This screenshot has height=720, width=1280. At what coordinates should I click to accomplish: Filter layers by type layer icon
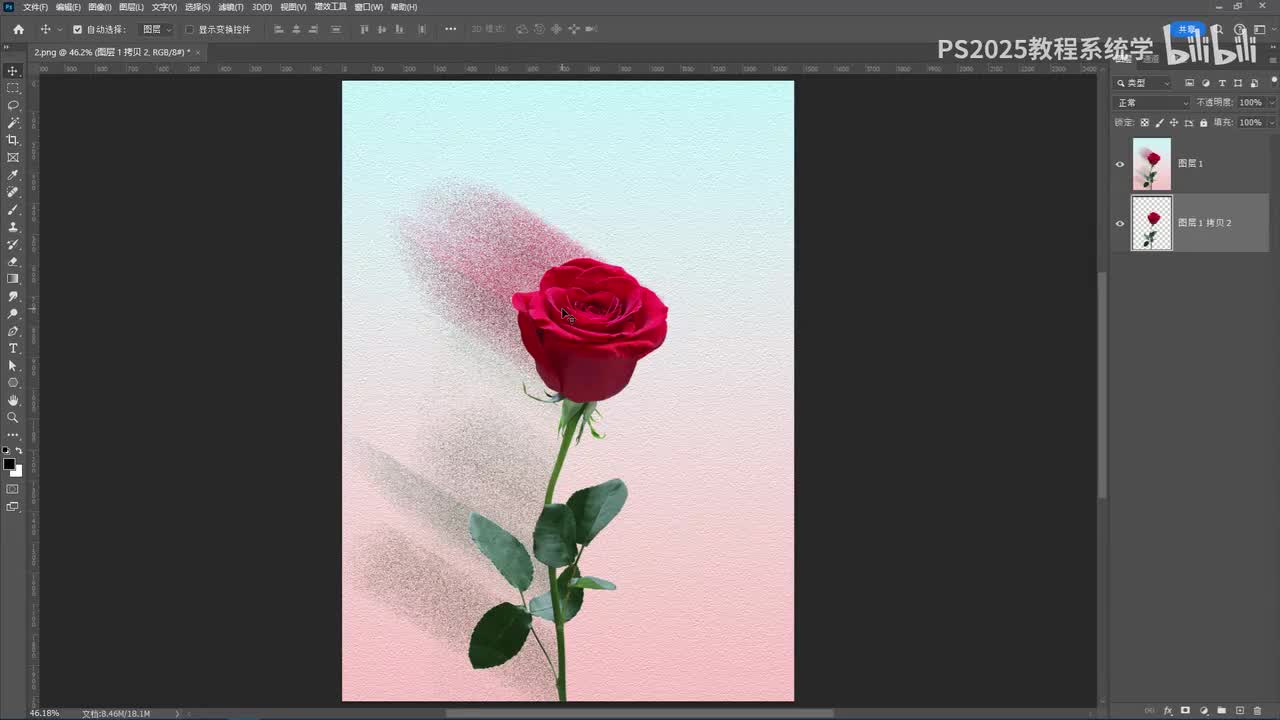1222,83
